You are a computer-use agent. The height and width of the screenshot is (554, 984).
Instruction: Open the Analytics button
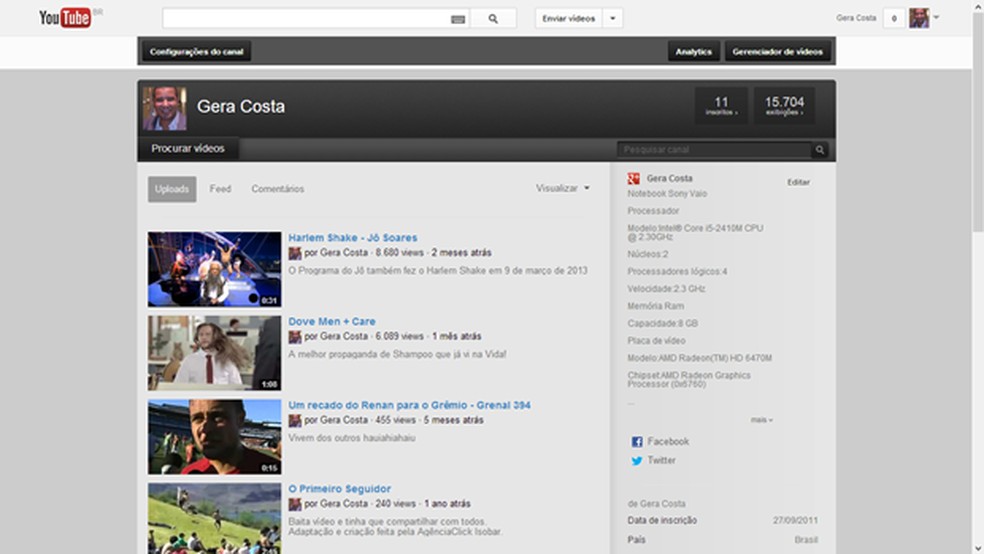694,51
